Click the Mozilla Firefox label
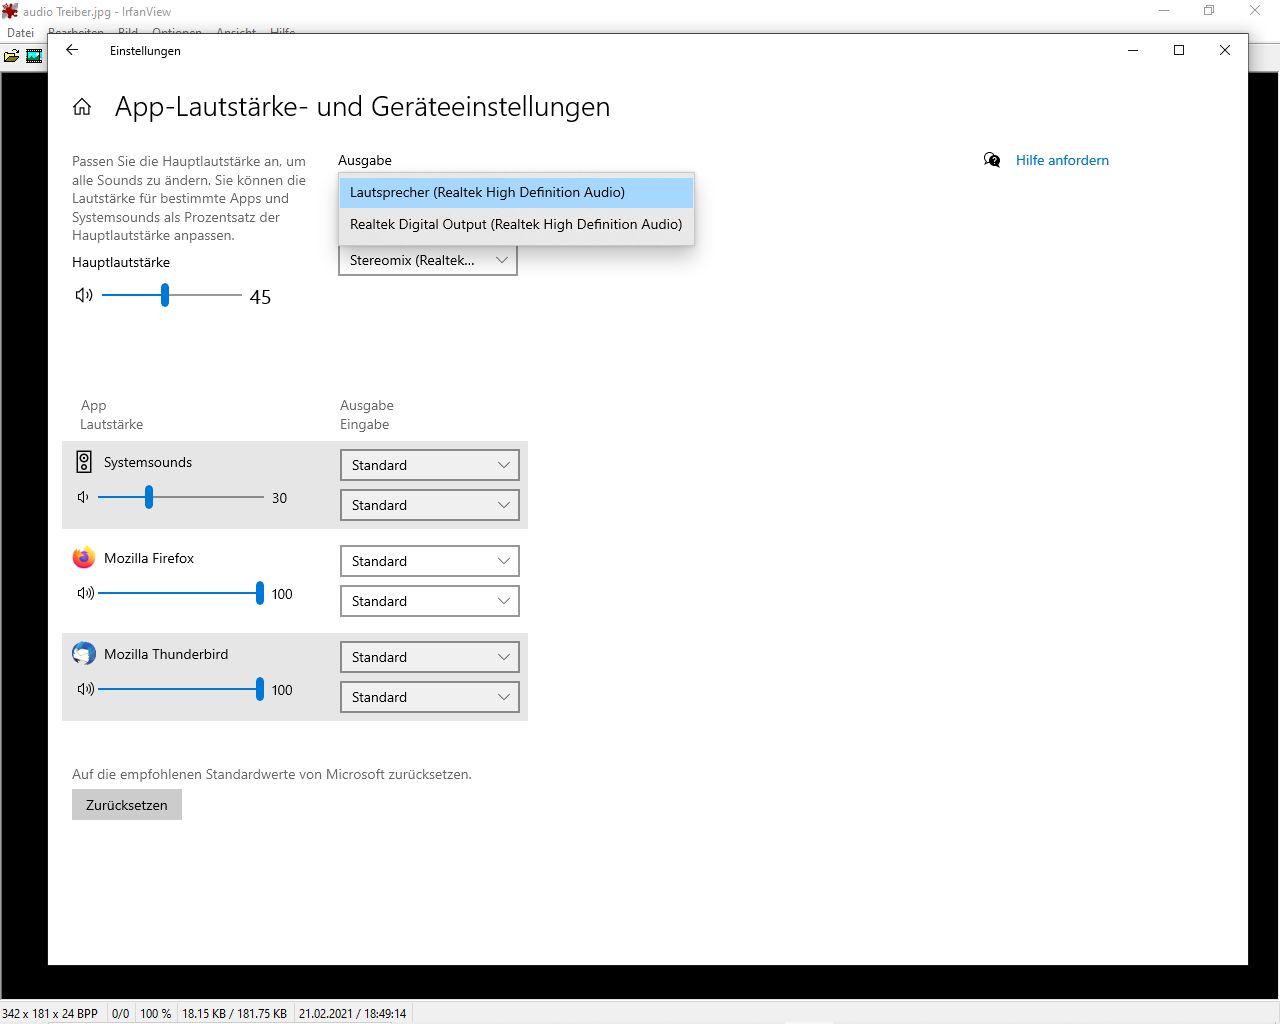Screen dimensions: 1280x1024 [149, 558]
